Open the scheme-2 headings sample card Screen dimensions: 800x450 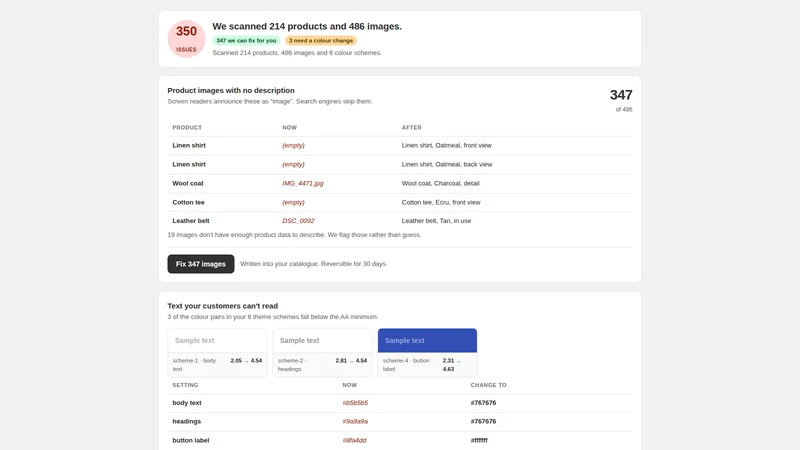(x=322, y=353)
